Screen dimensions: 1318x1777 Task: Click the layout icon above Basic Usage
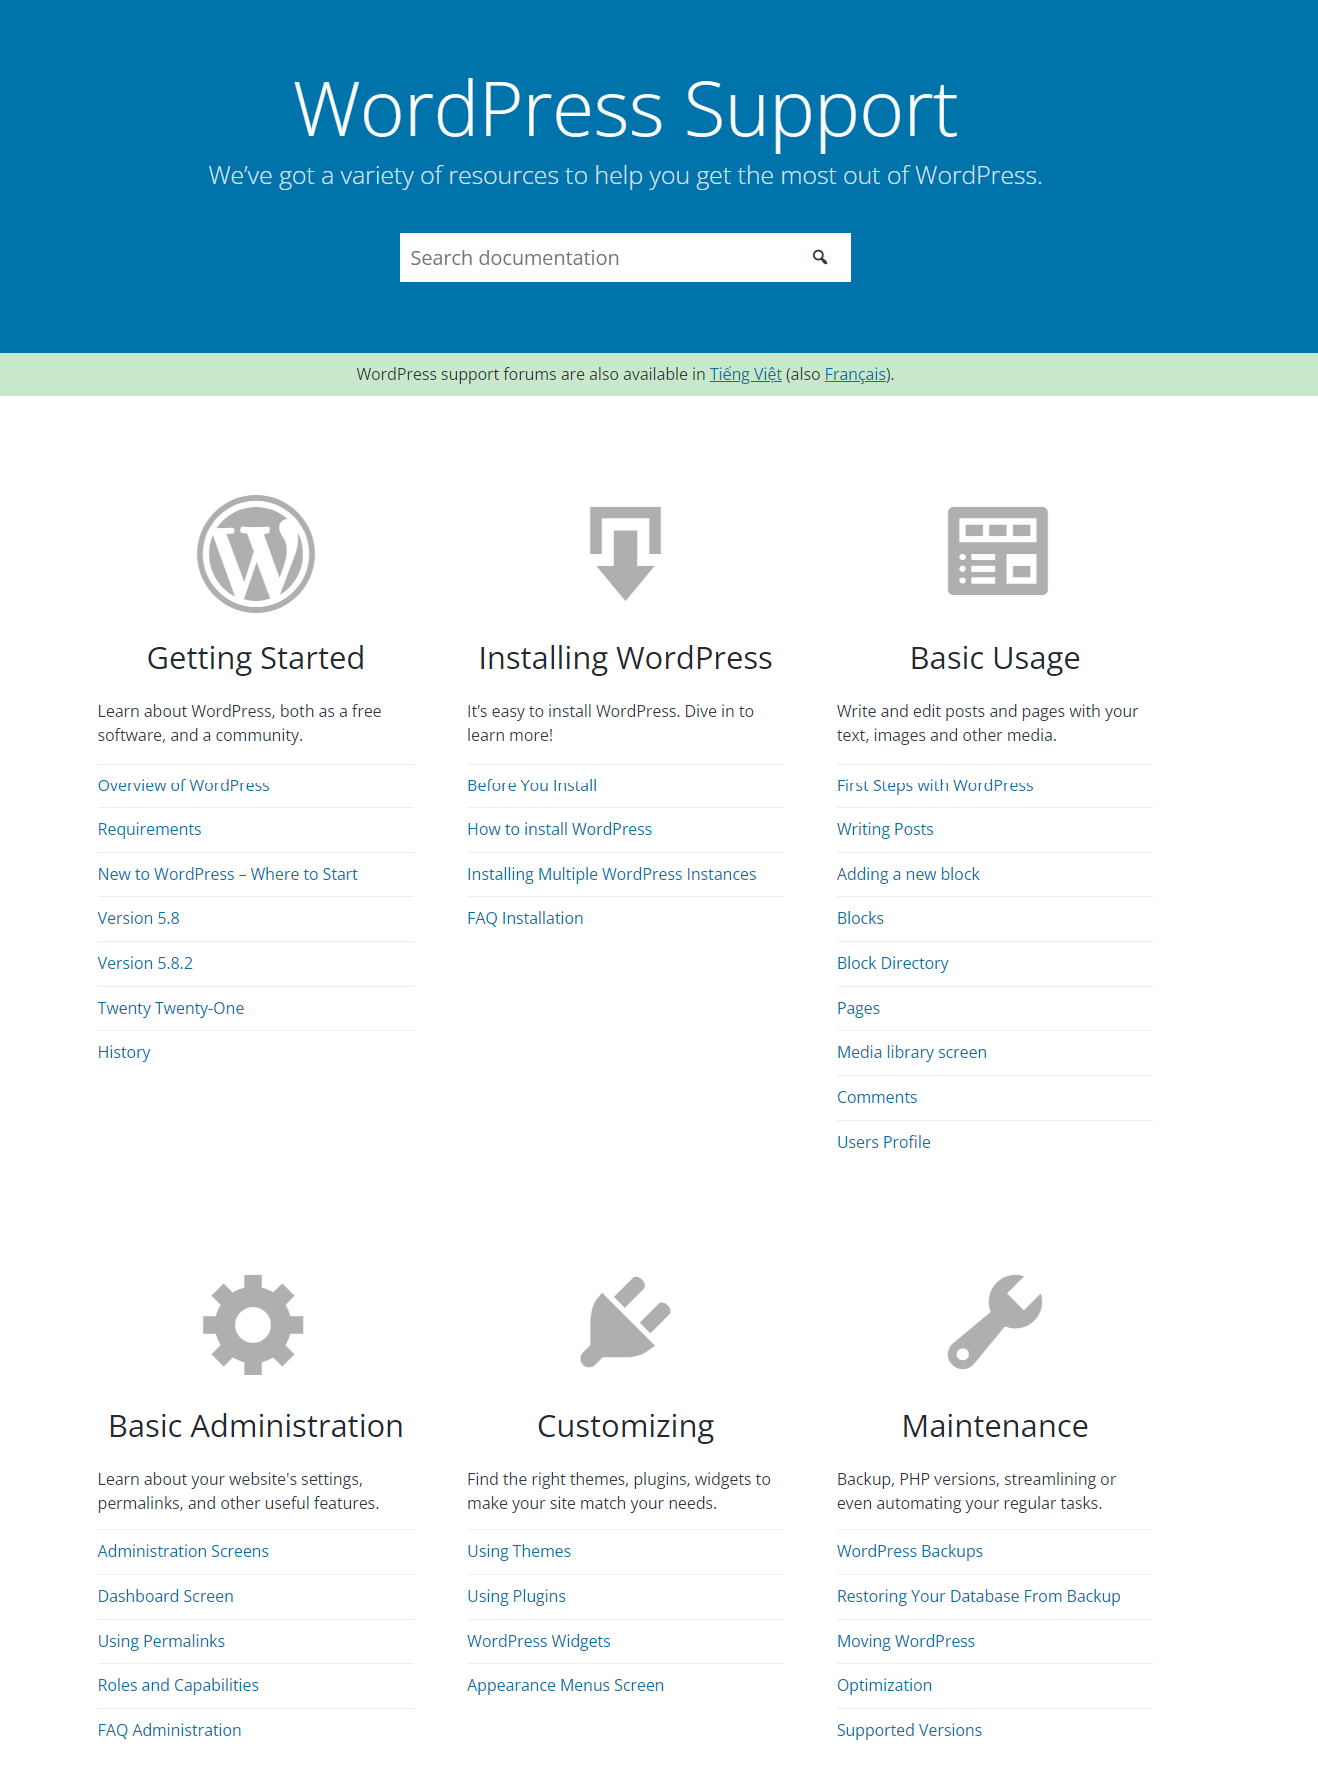[x=997, y=551]
